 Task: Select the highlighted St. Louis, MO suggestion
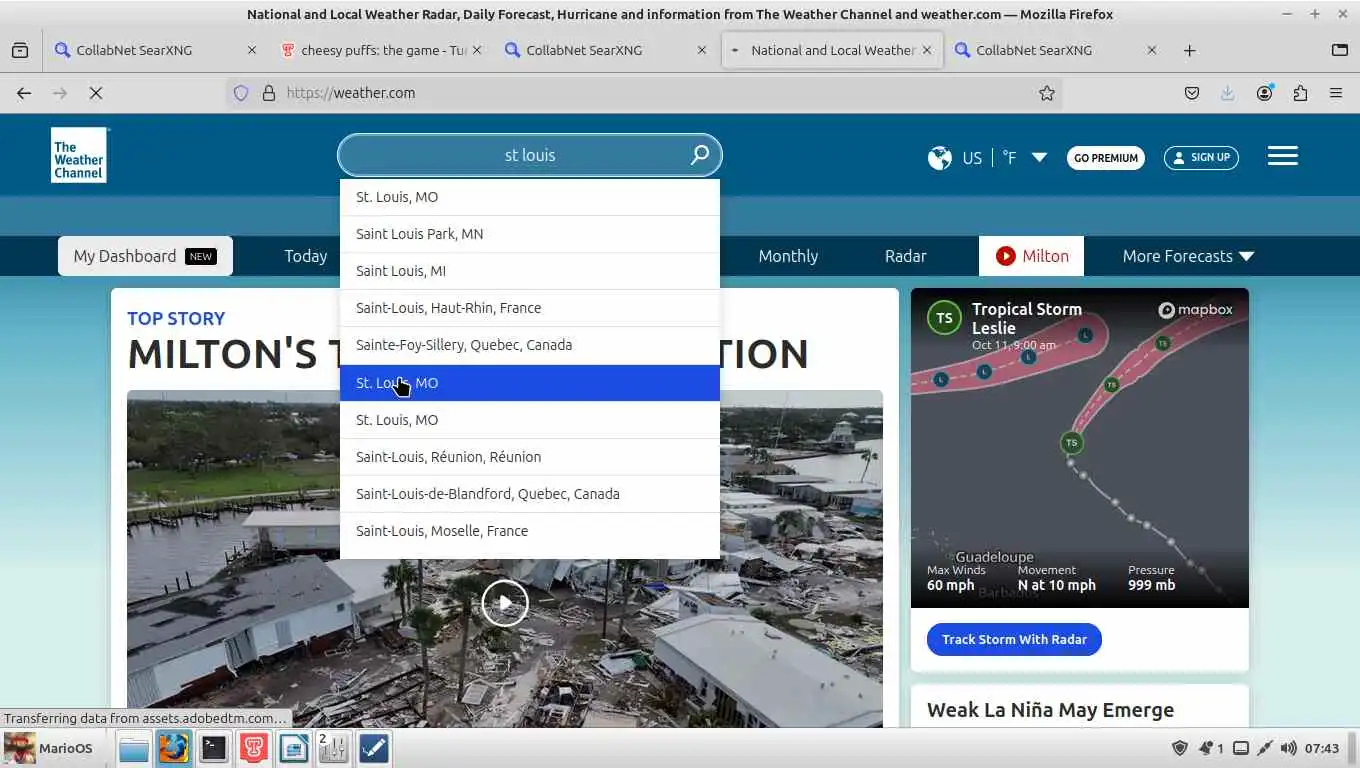(x=530, y=383)
